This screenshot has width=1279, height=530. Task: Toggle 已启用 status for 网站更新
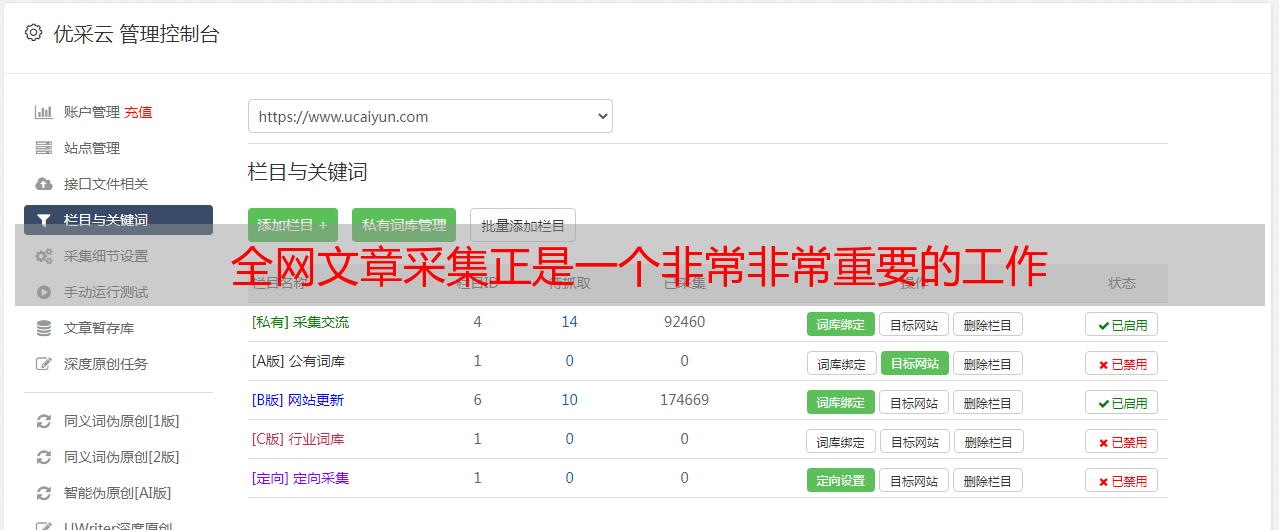point(1122,402)
